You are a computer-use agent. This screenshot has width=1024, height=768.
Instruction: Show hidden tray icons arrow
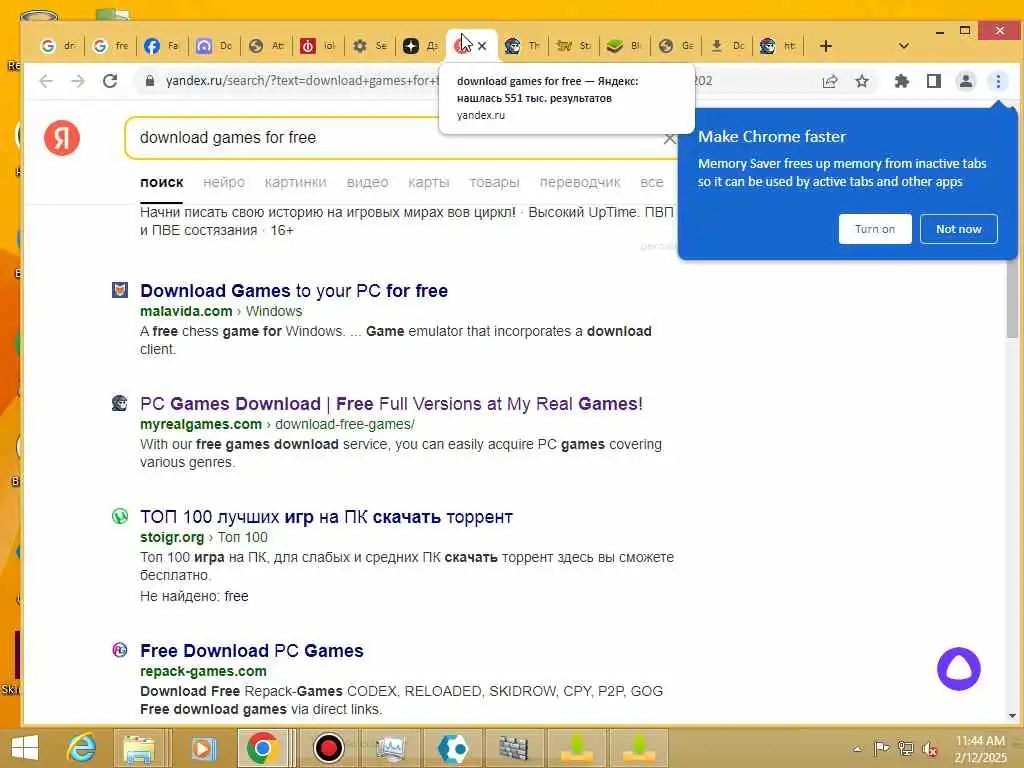[857, 748]
